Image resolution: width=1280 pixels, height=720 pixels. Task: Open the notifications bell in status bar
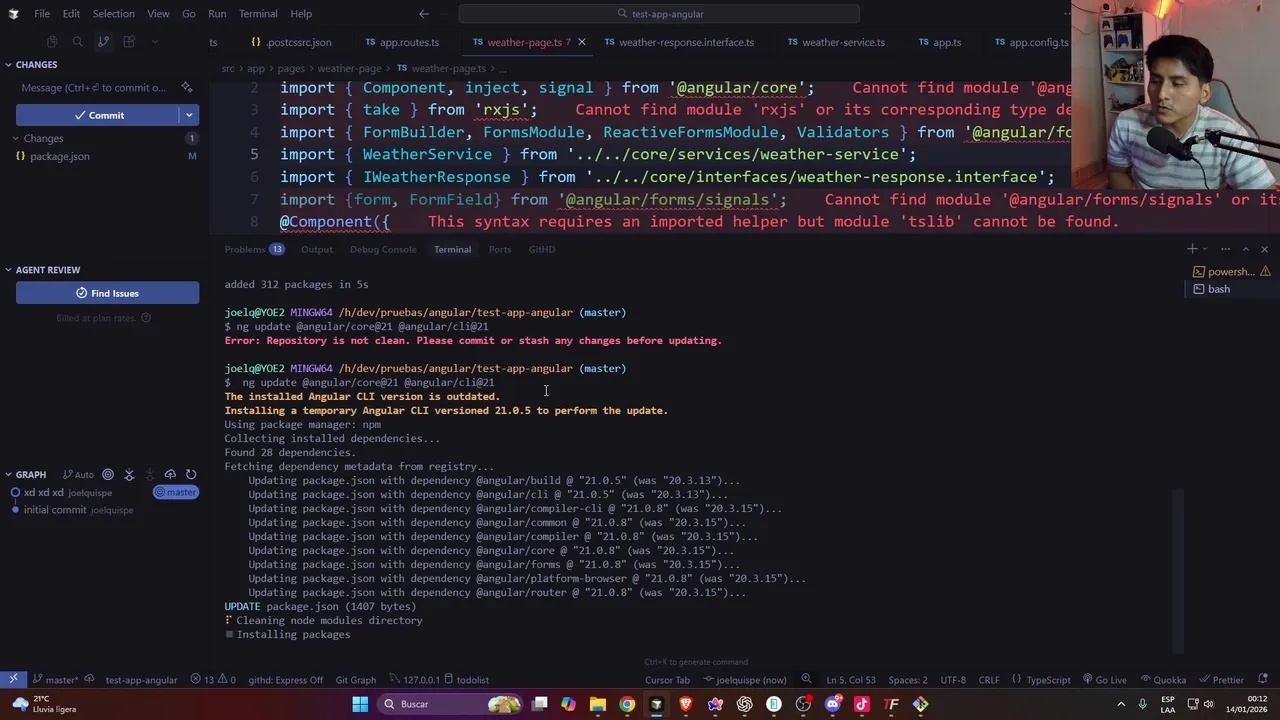click(1264, 680)
